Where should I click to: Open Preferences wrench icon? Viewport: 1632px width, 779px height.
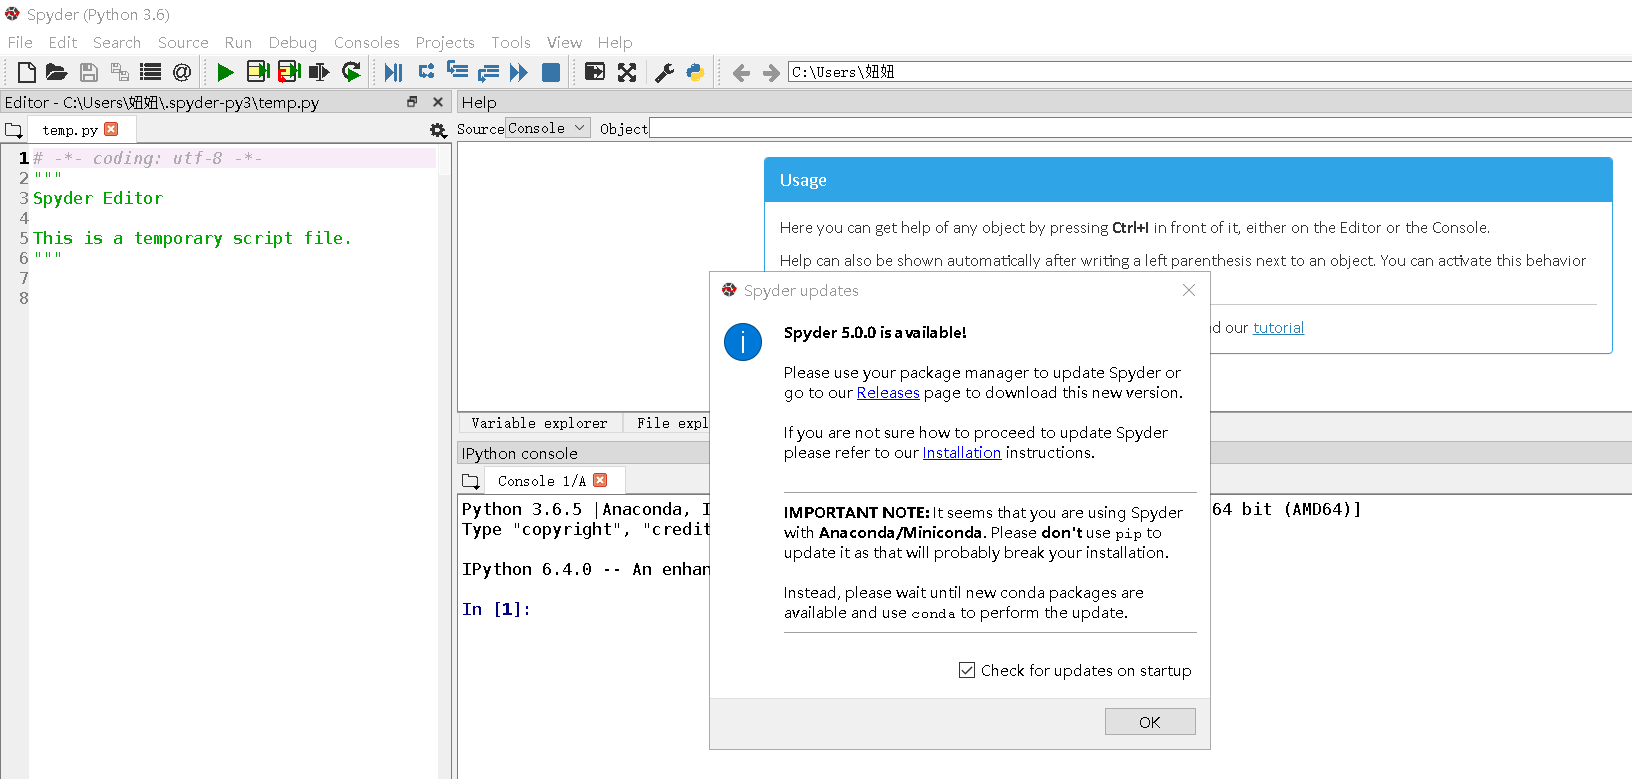(664, 72)
